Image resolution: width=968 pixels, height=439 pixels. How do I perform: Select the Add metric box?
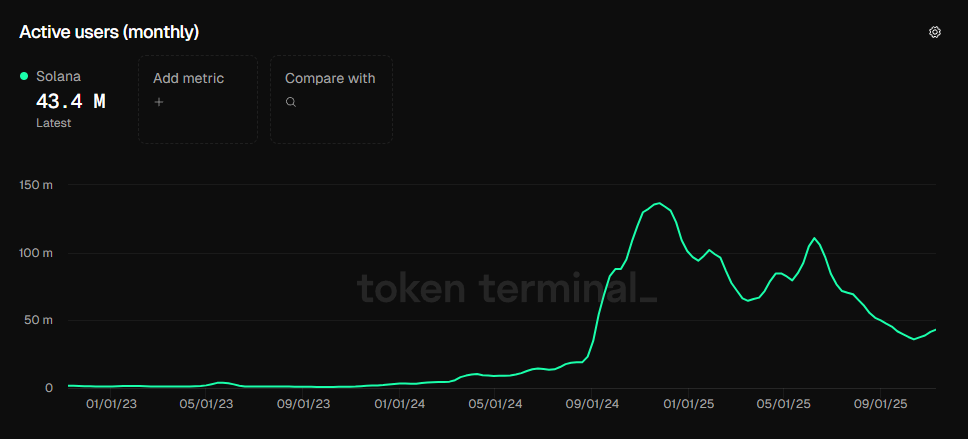[197, 99]
